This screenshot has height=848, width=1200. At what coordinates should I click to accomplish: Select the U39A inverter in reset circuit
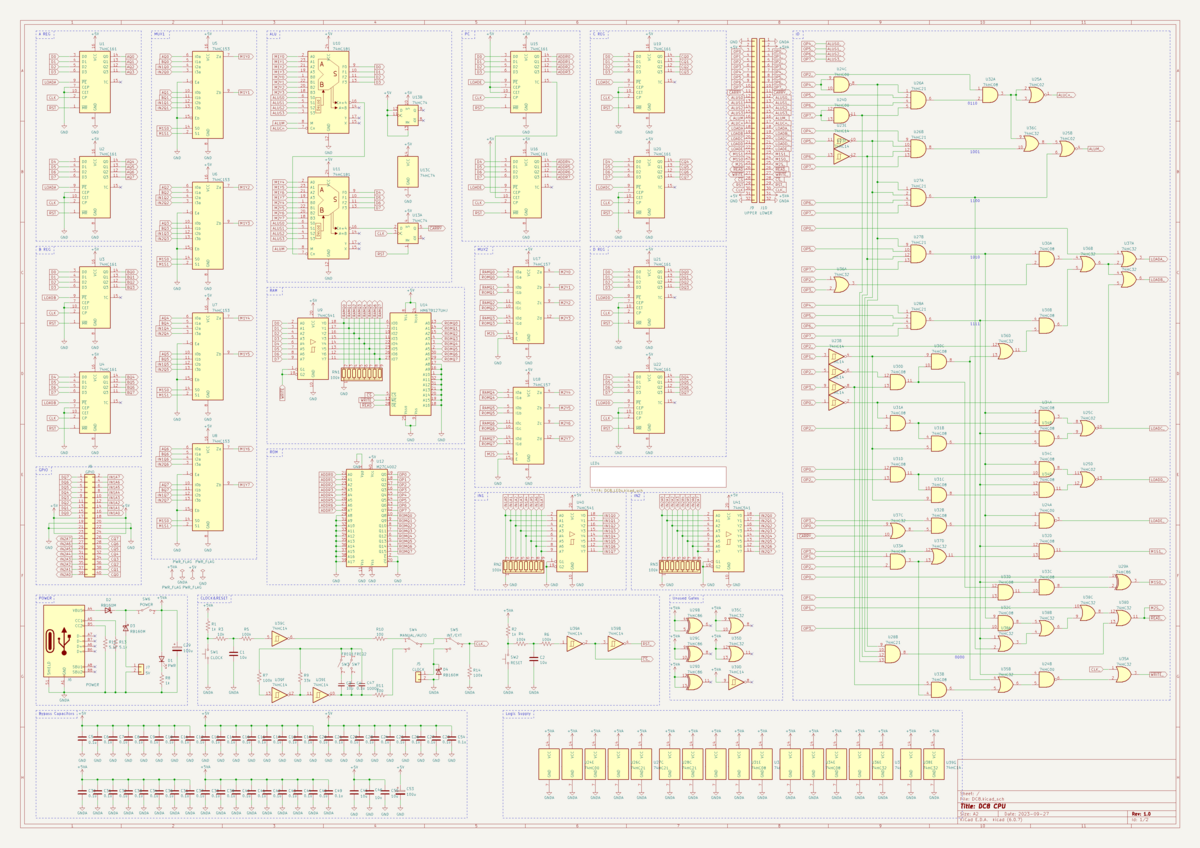point(575,645)
